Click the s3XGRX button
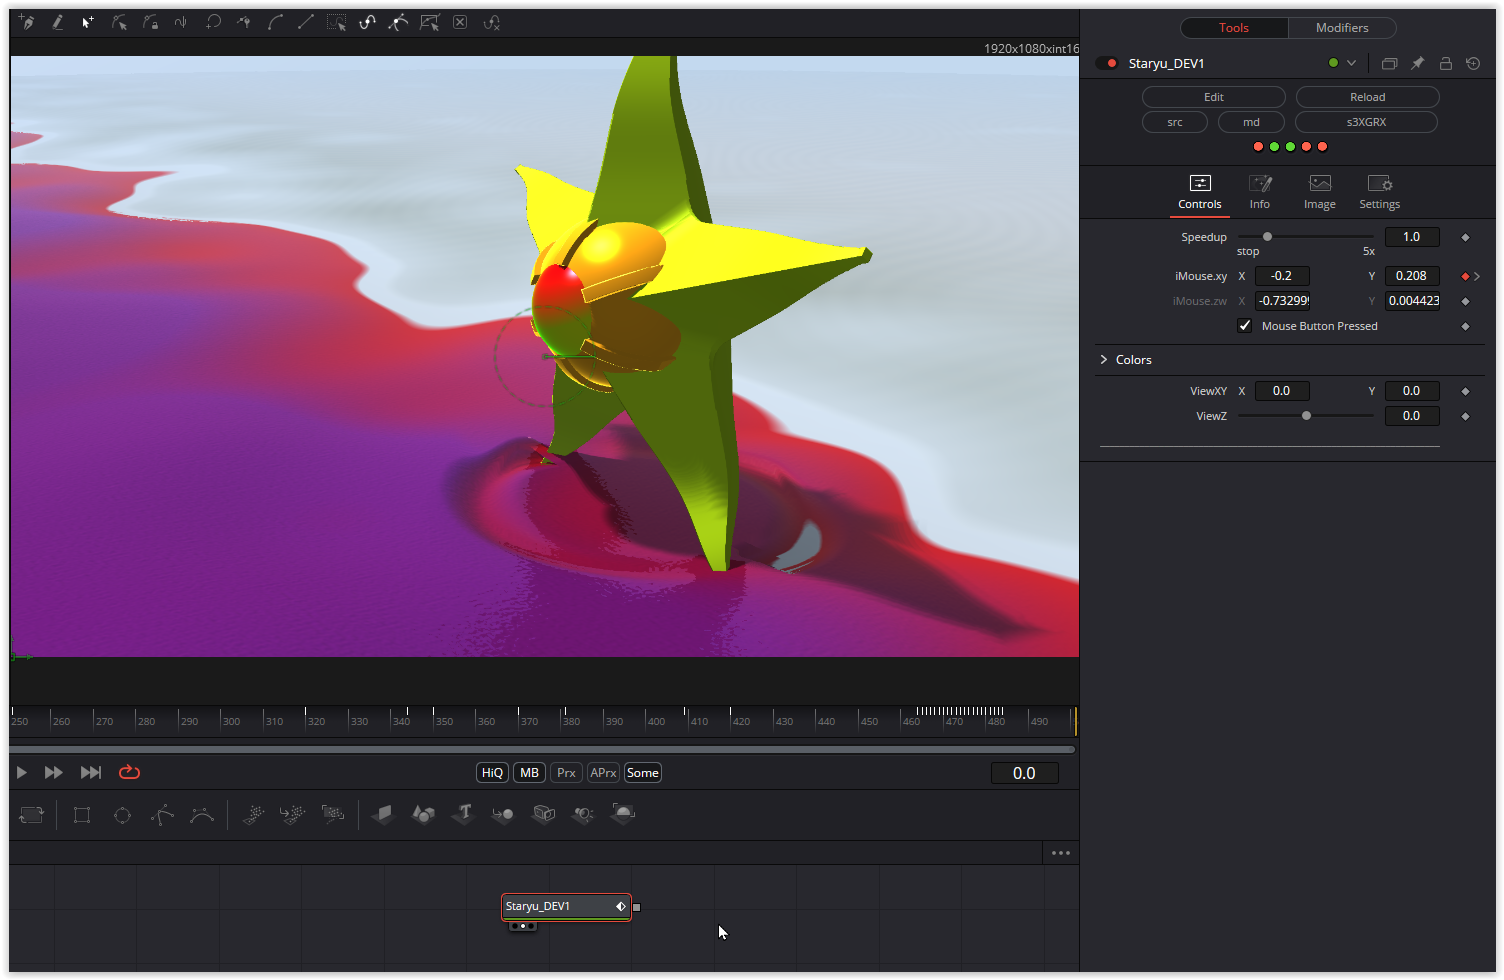This screenshot has height=980, width=1504. 1366,122
